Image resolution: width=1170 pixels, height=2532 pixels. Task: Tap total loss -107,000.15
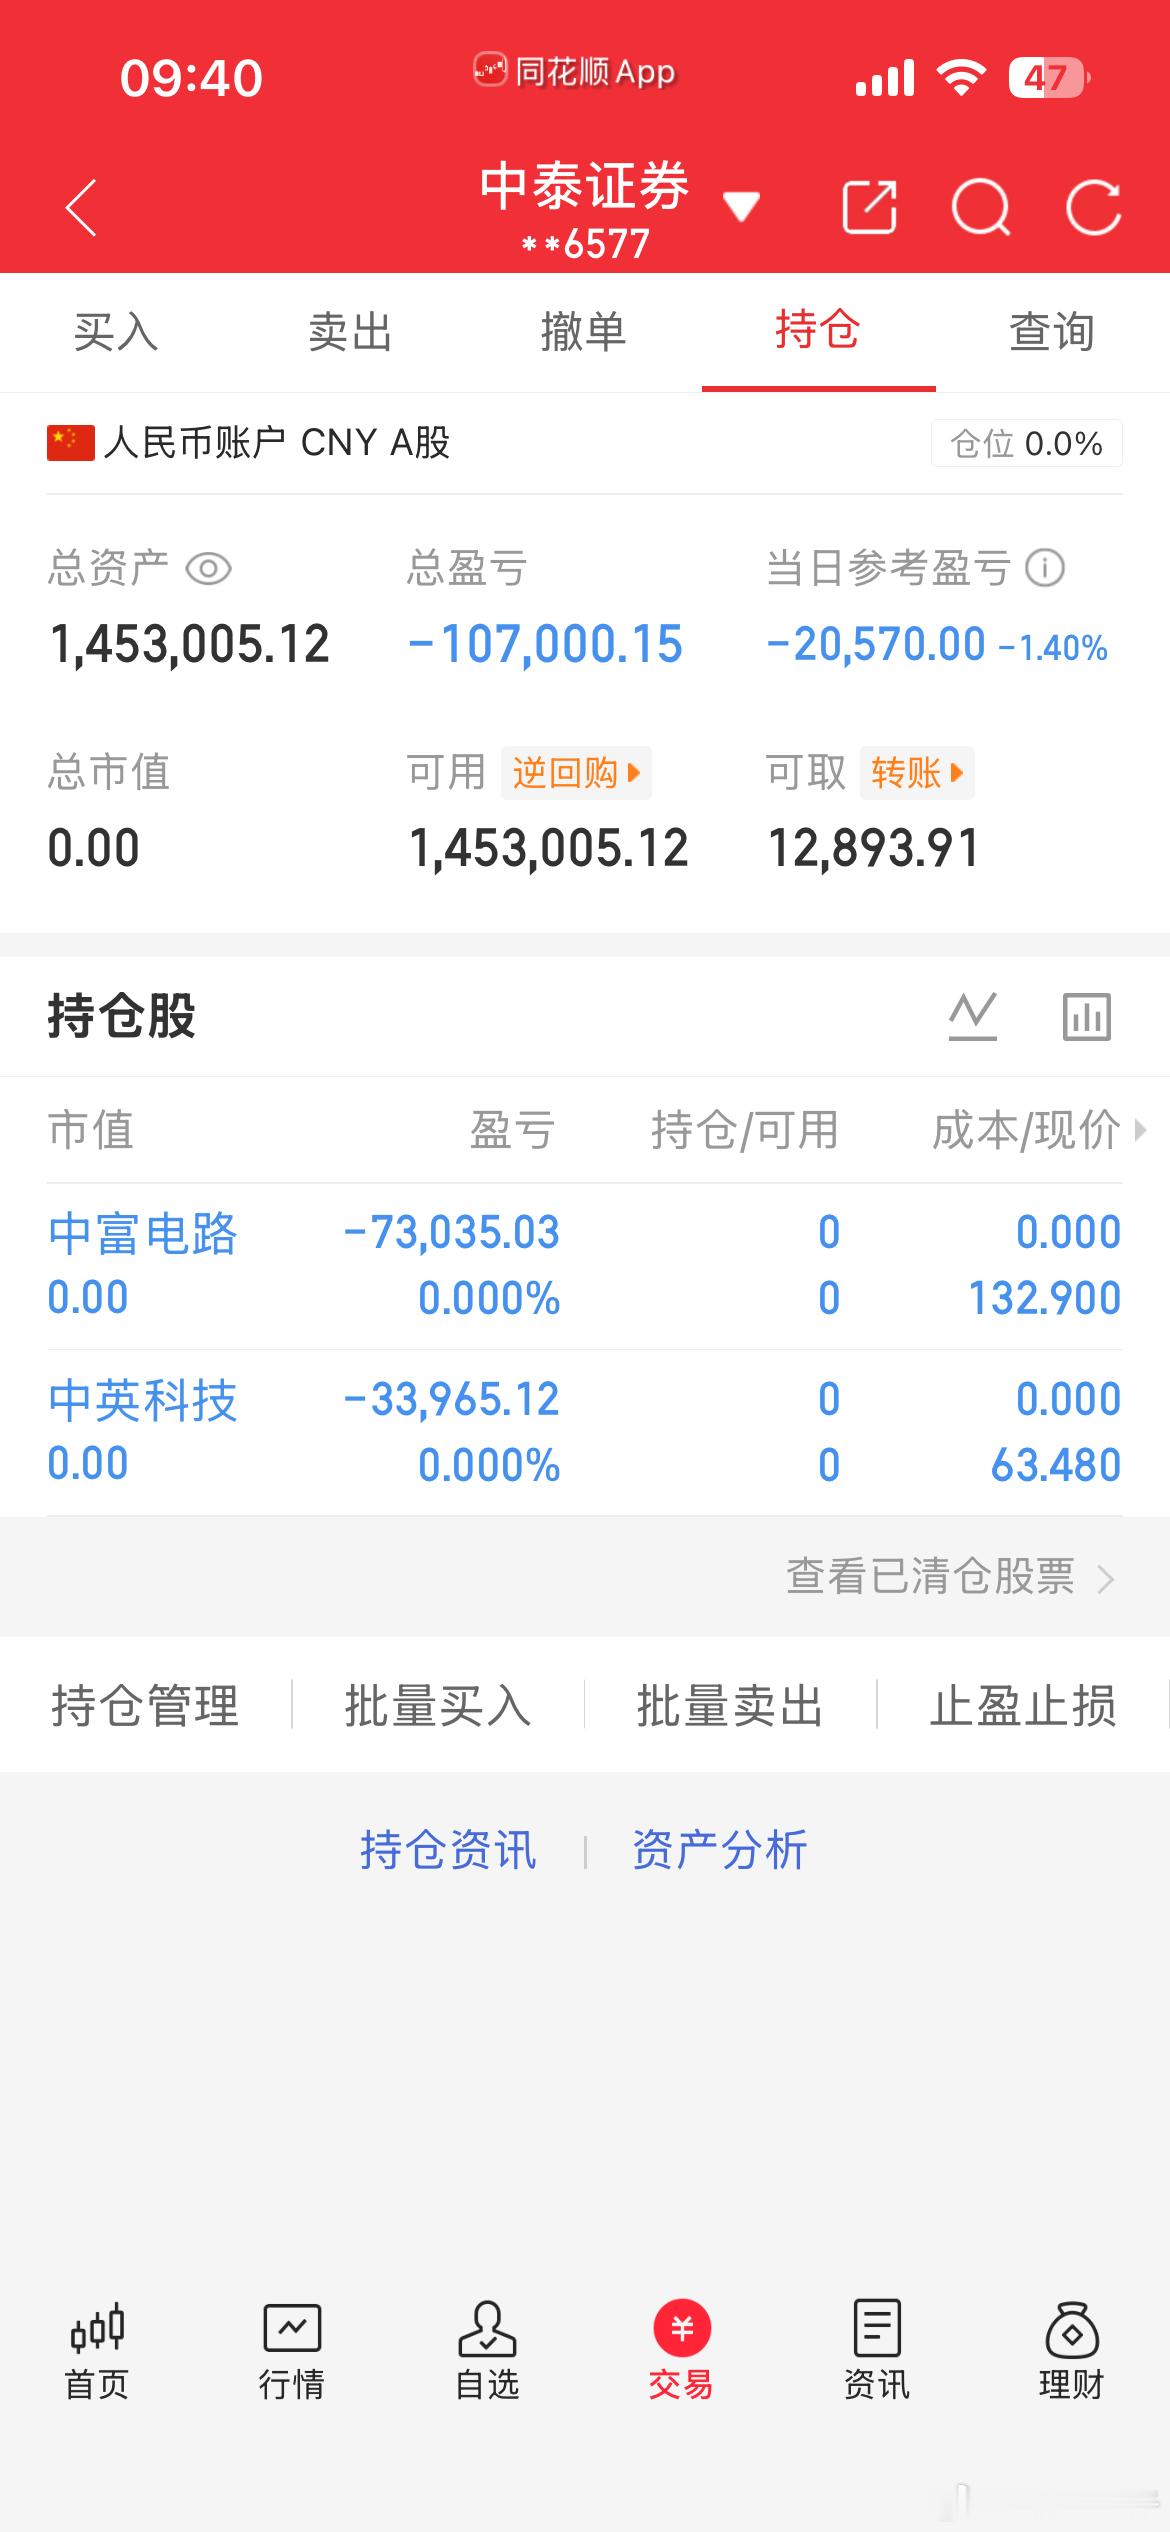pos(546,643)
